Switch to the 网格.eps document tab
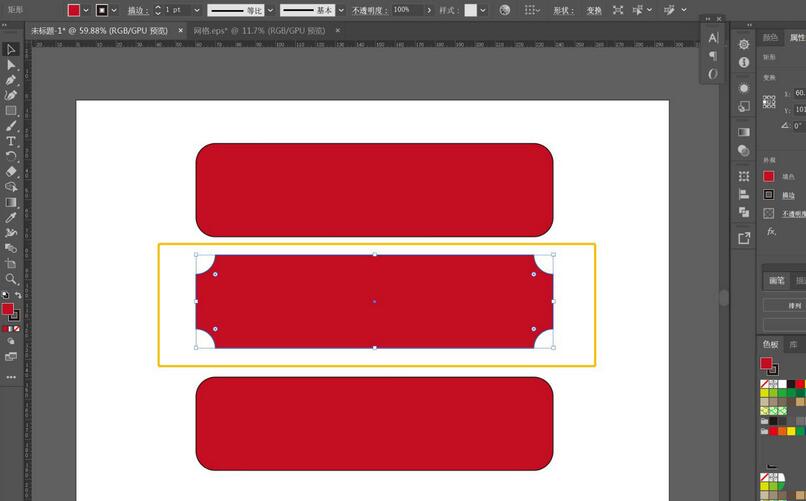806x501 pixels. coord(259,31)
